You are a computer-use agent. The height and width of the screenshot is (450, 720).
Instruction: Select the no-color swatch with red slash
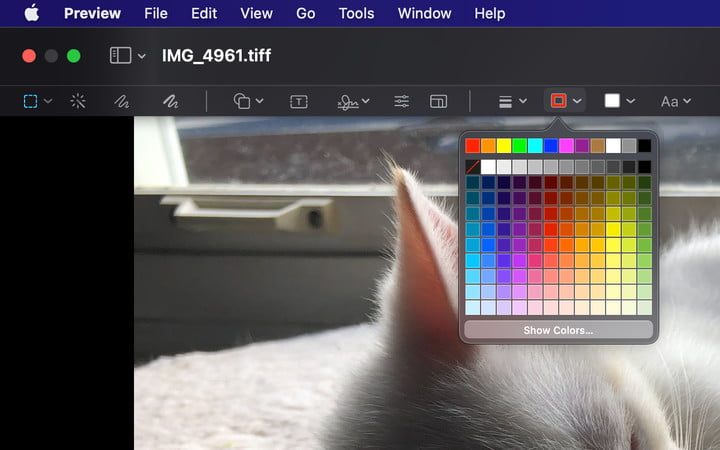(473, 167)
